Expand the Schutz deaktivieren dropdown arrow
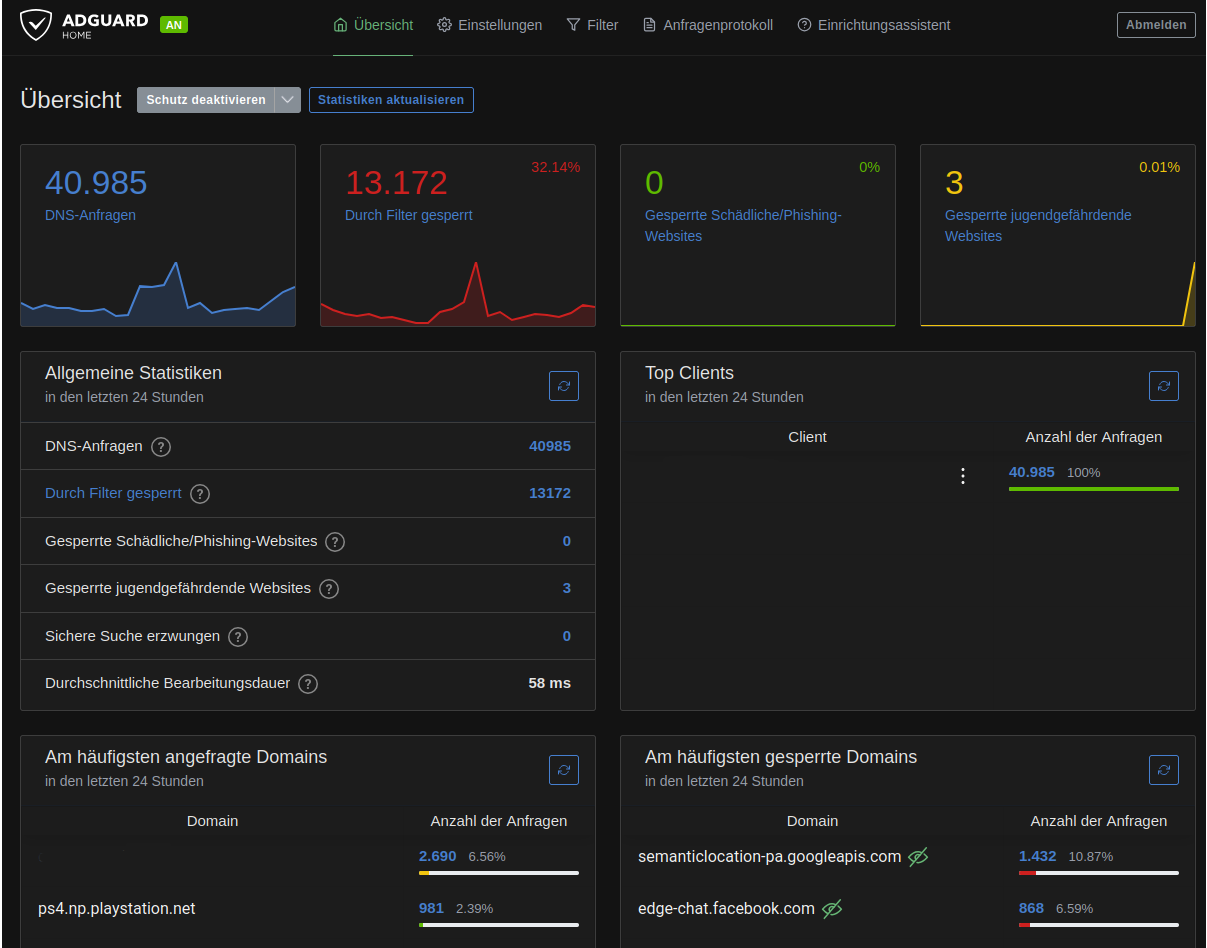Screen dimensions: 1207x948 (x=288, y=100)
